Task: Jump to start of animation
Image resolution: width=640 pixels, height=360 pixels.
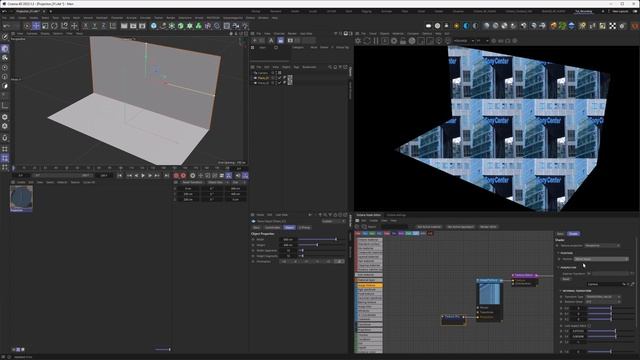Action: [120, 176]
